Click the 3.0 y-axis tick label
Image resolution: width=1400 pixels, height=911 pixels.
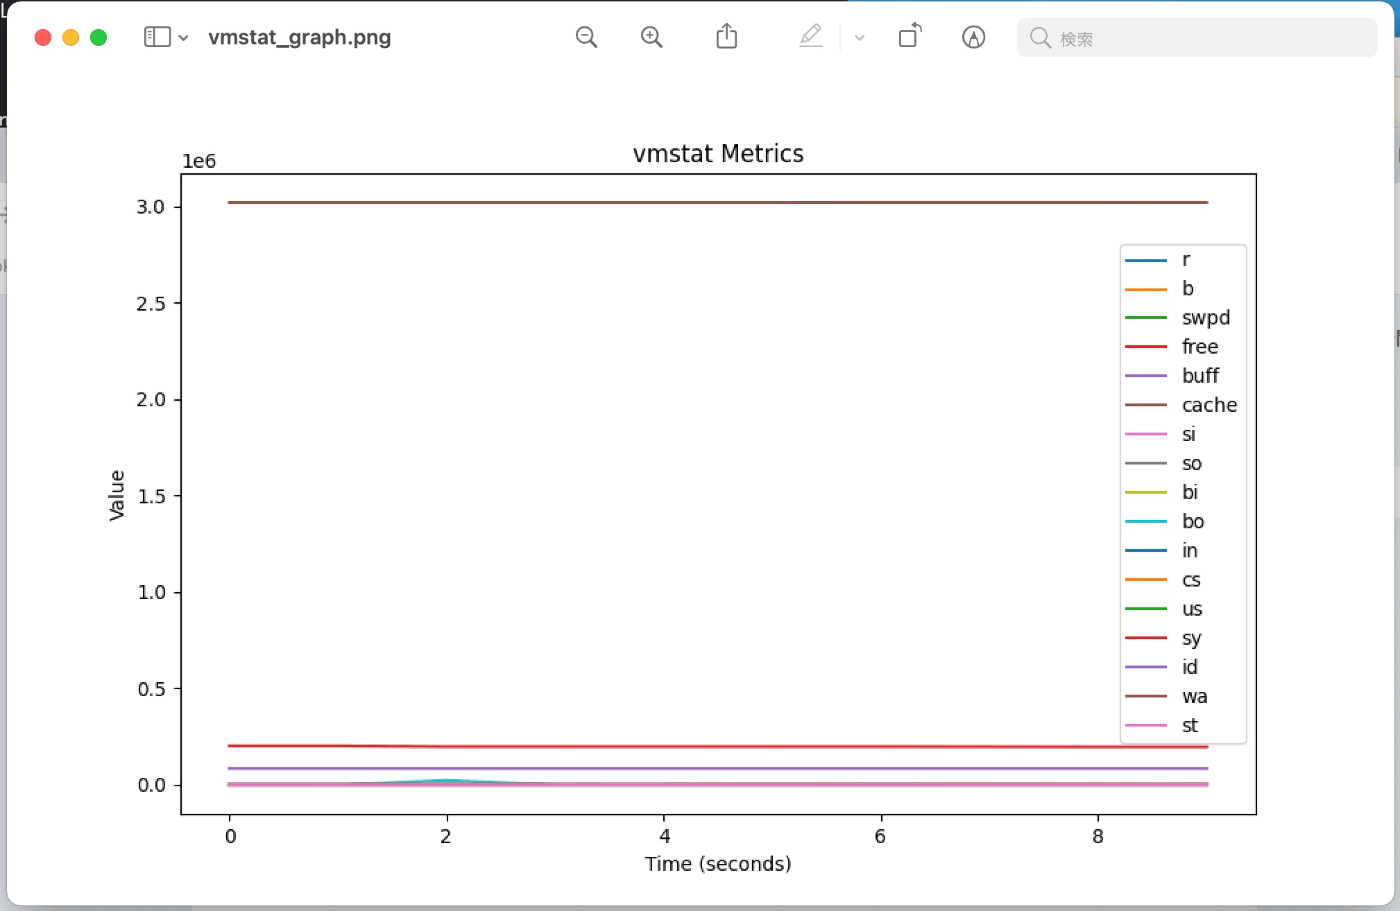click(x=151, y=207)
